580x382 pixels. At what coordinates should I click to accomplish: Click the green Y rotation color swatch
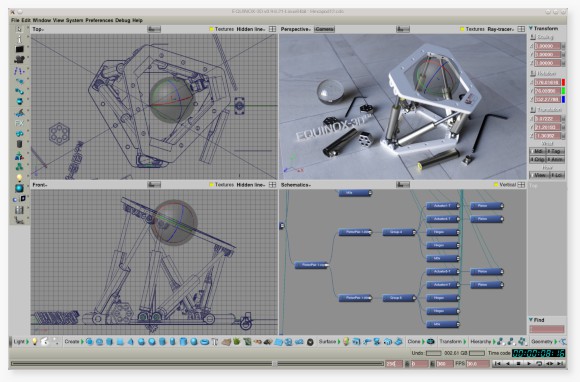pyautogui.click(x=563, y=91)
